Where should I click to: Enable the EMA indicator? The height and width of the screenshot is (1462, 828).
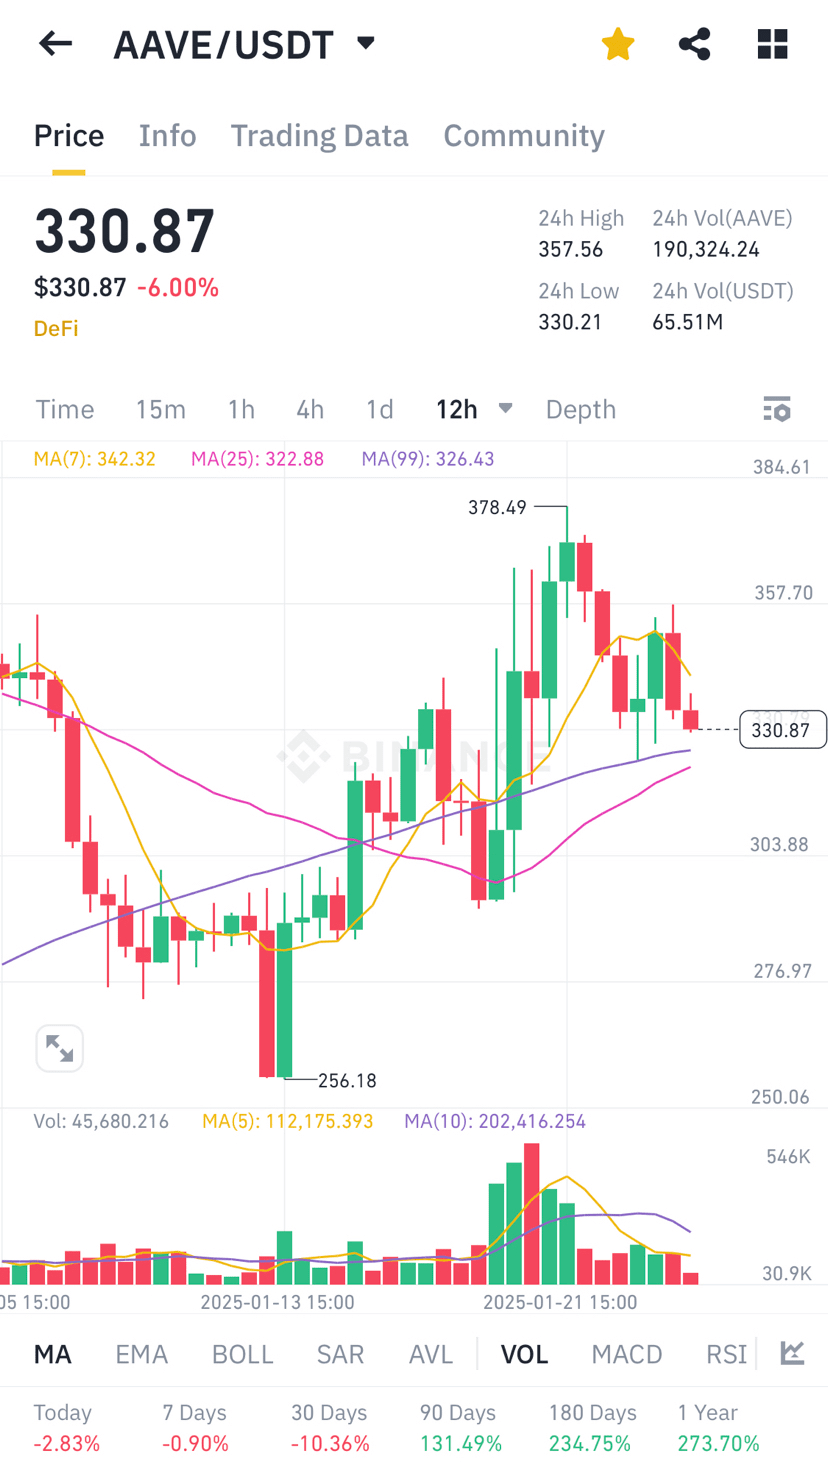141,1354
